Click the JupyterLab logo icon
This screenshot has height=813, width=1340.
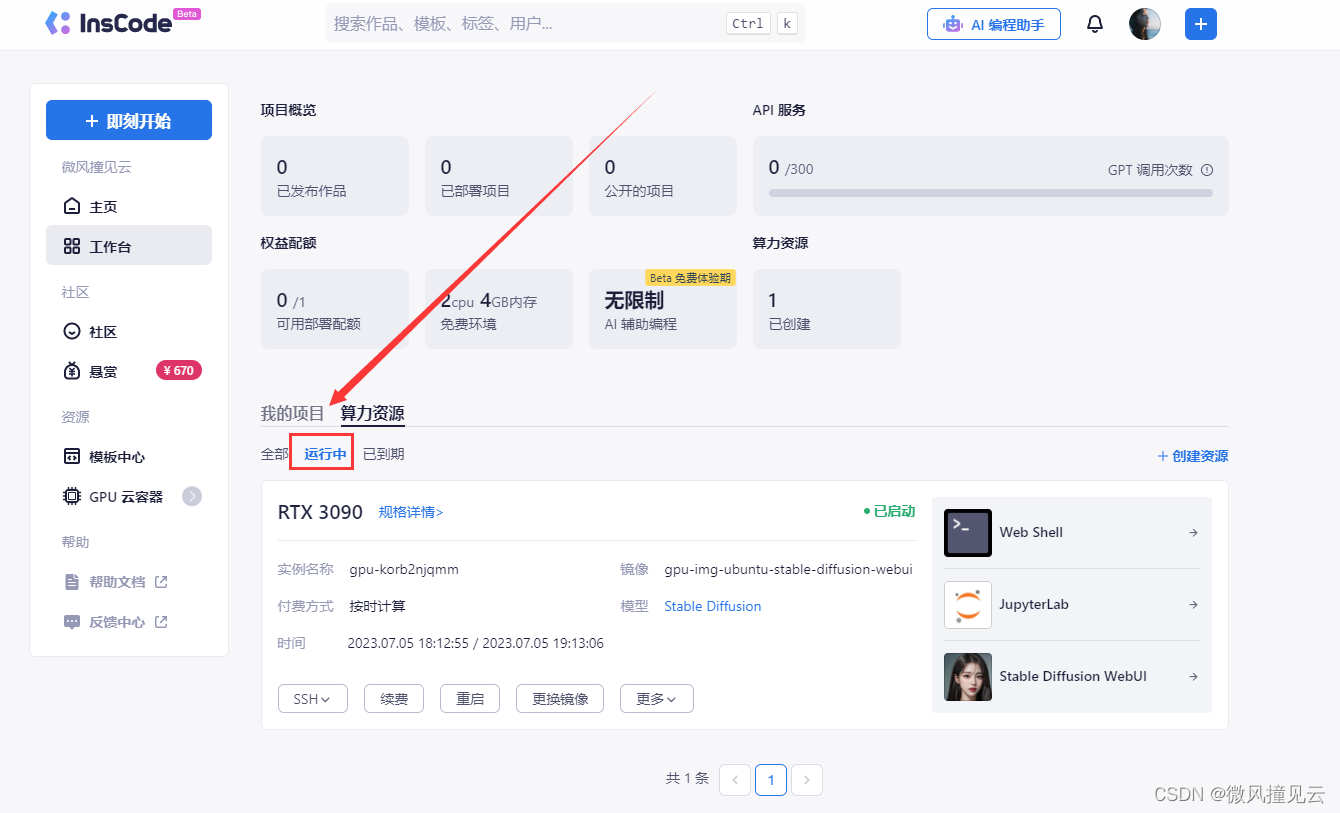tap(968, 605)
